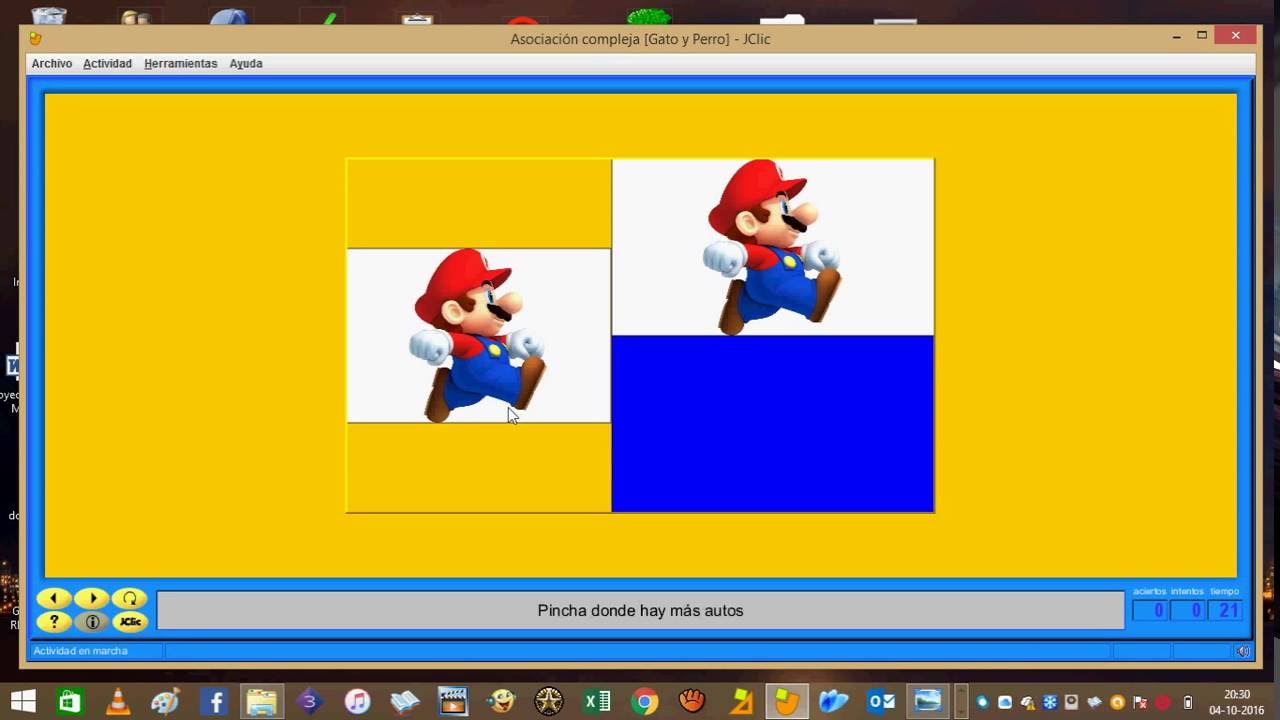The height and width of the screenshot is (720, 1280).
Task: Click the aciertos counter box
Action: [x=1150, y=610]
